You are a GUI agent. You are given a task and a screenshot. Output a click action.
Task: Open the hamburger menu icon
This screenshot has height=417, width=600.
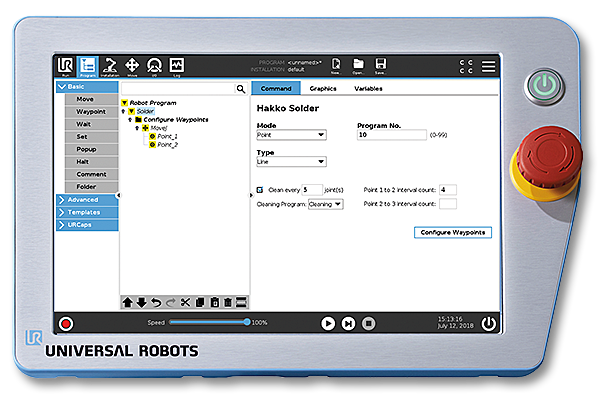[488, 66]
